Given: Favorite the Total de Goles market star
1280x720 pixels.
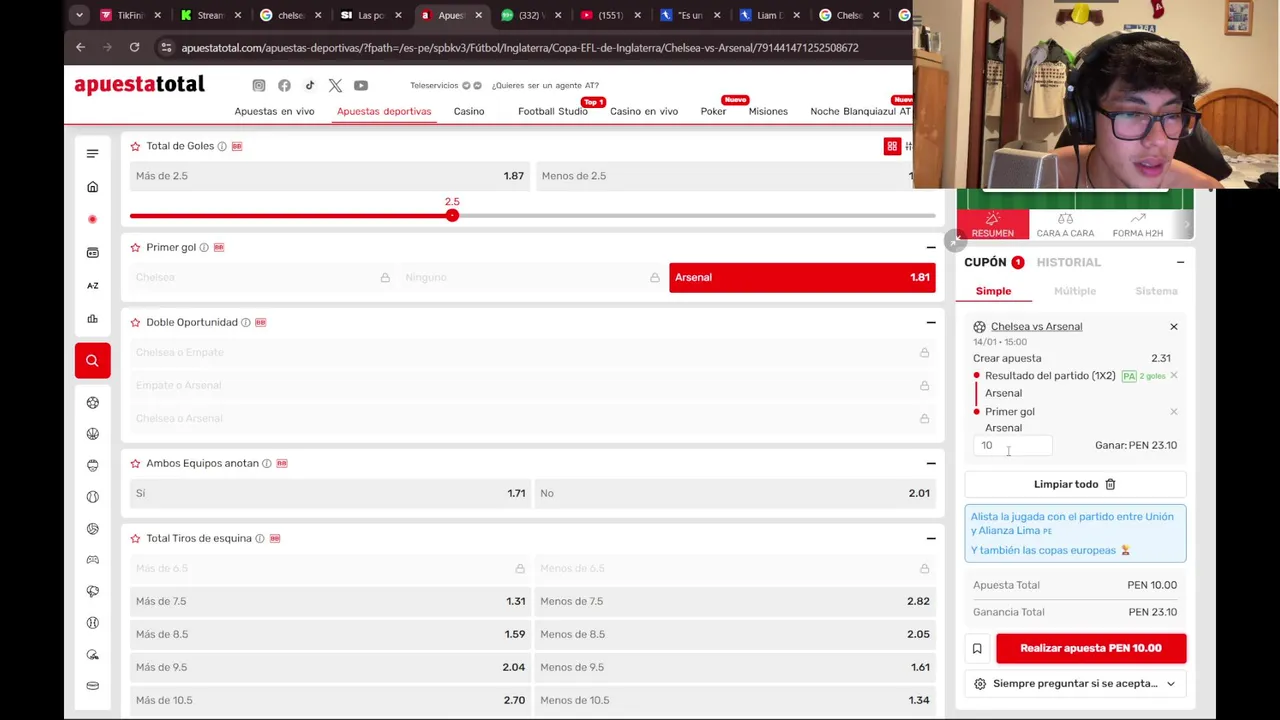Looking at the screenshot, I should pyautogui.click(x=135, y=146).
